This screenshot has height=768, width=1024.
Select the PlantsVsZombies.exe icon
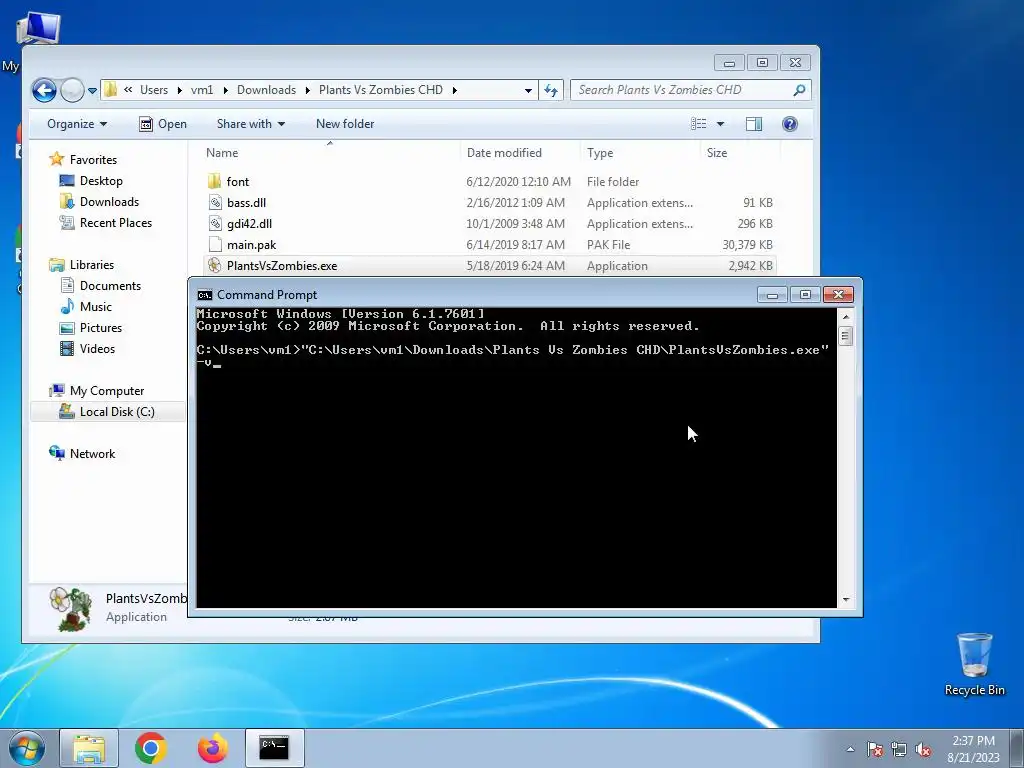(x=214, y=265)
